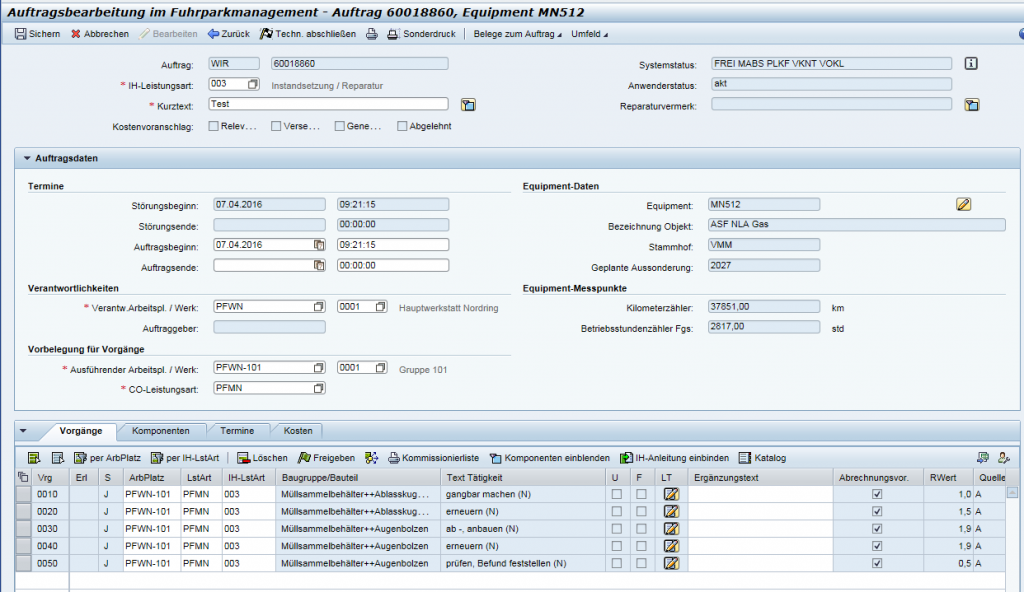Collapse the Auftragsdaten section
This screenshot has width=1024, height=592.
click(x=27, y=158)
